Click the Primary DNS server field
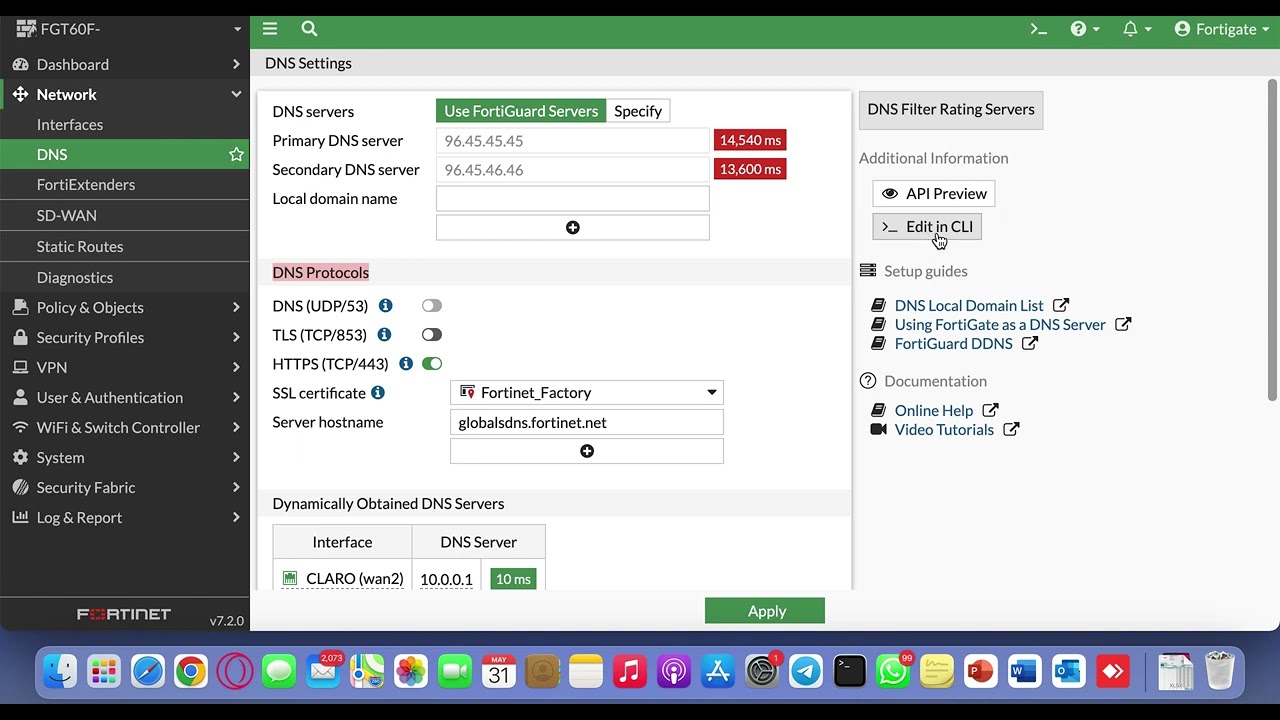Viewport: 1280px width, 720px height. [573, 141]
